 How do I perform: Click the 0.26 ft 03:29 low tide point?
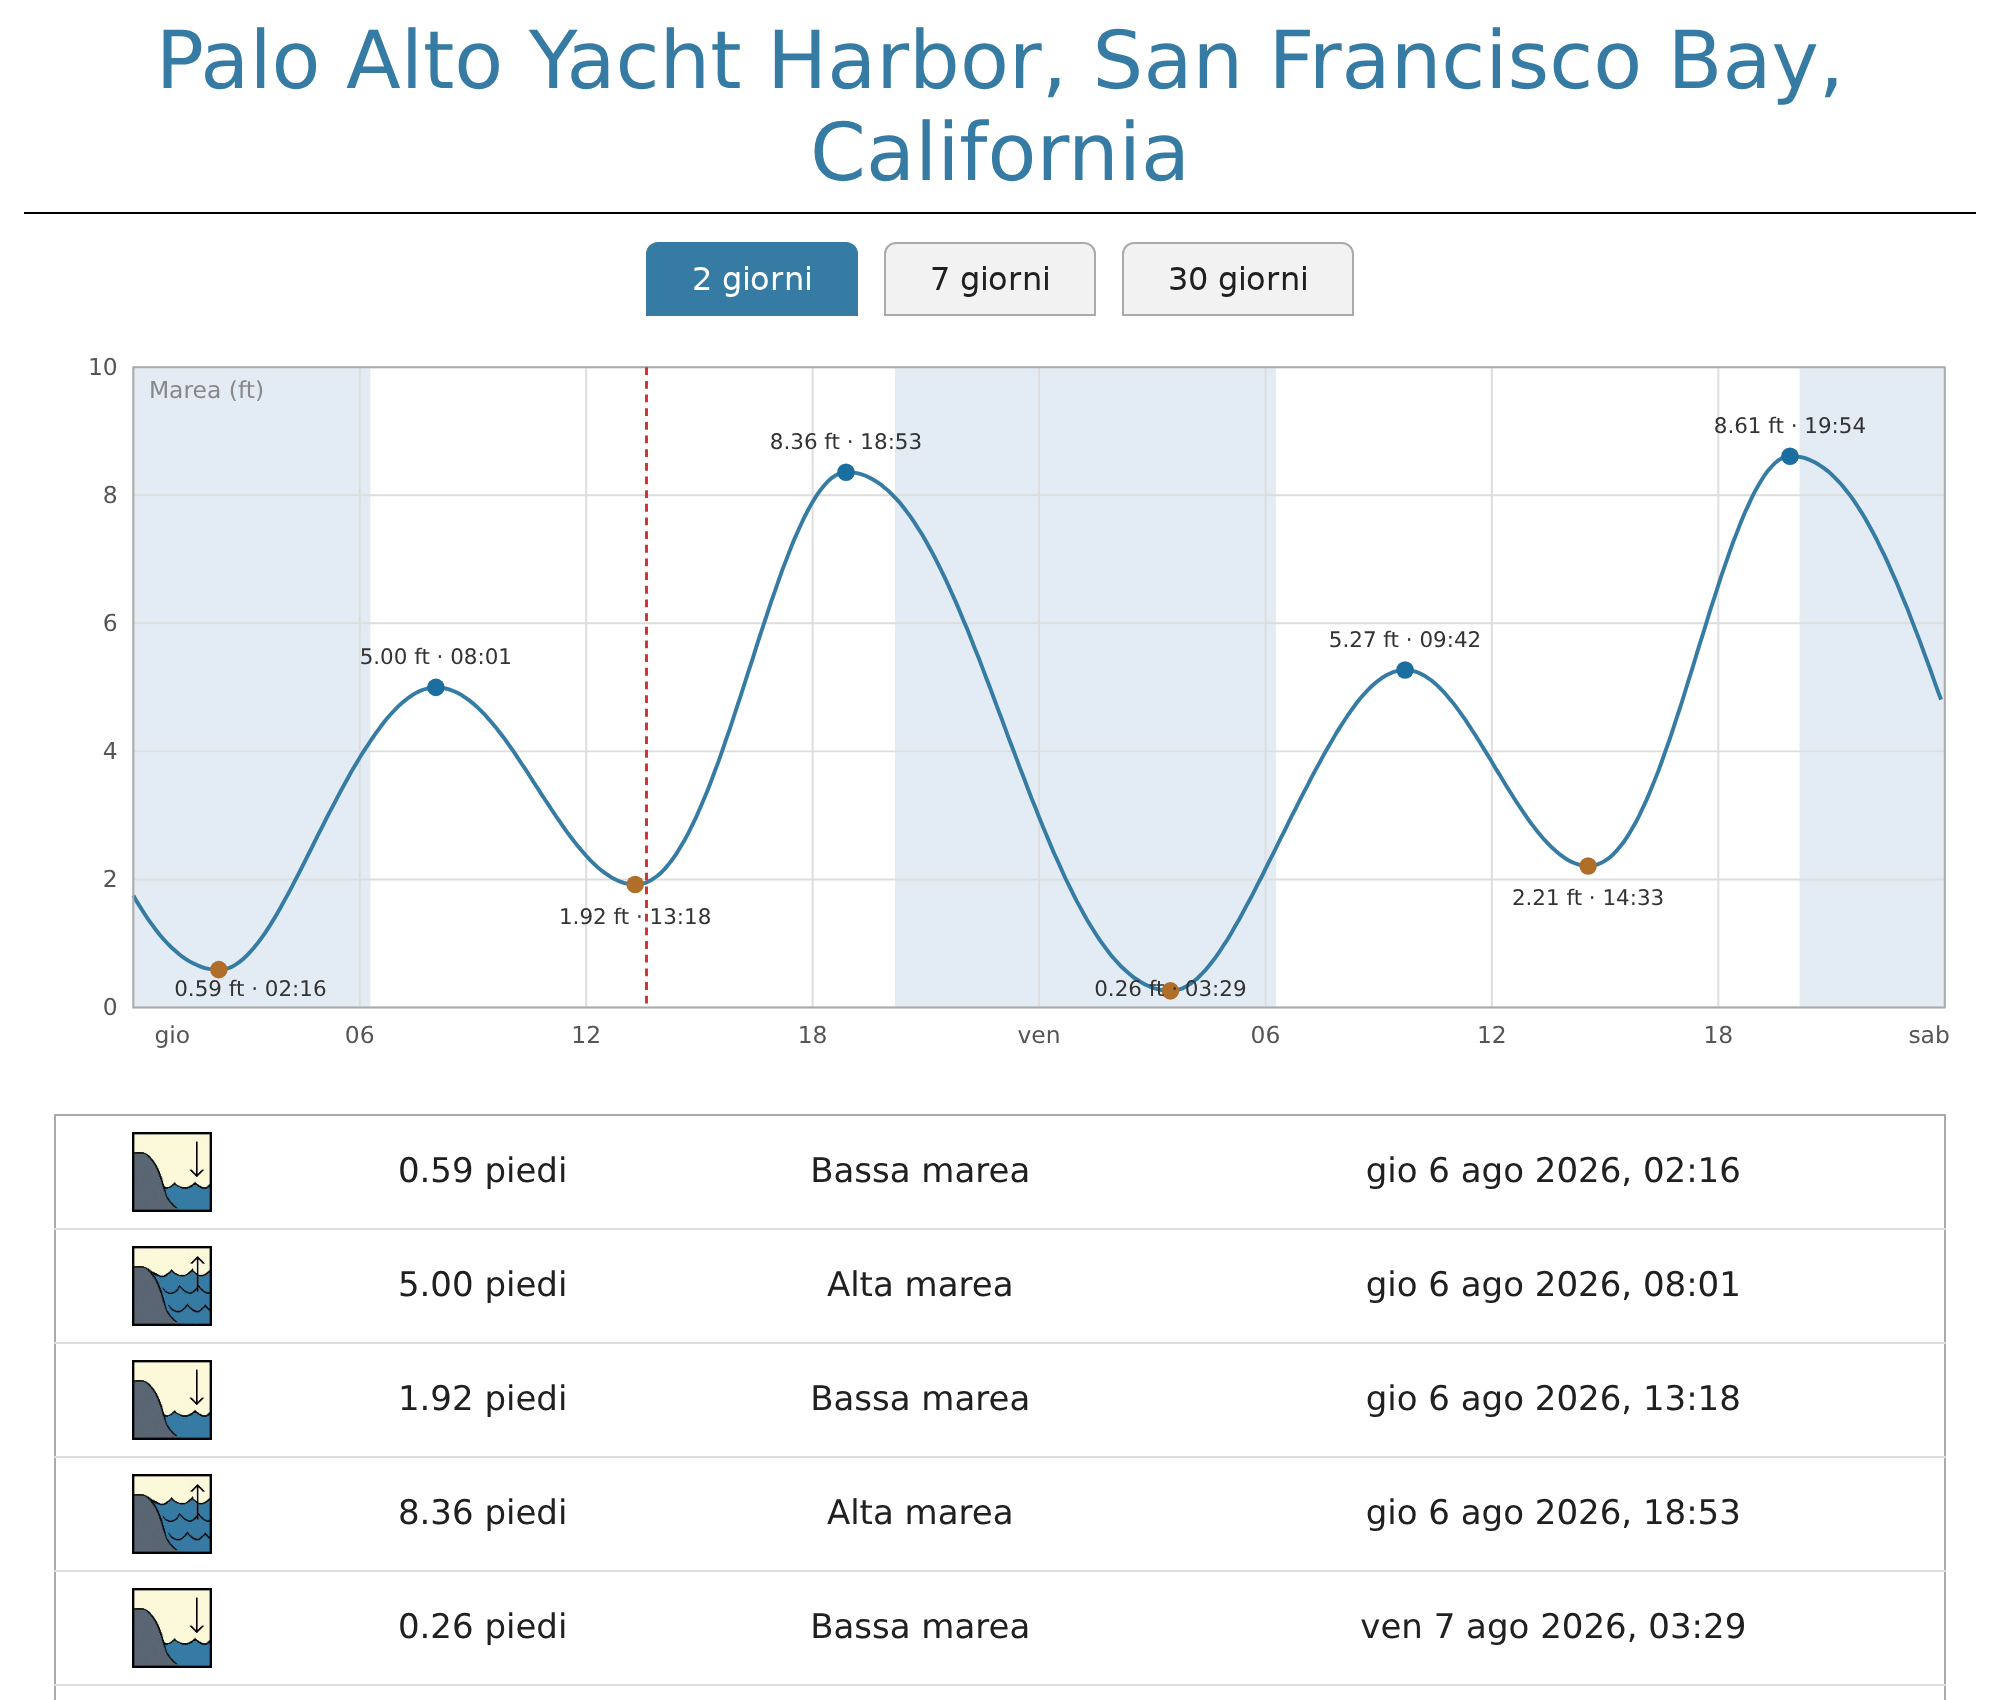[1171, 991]
